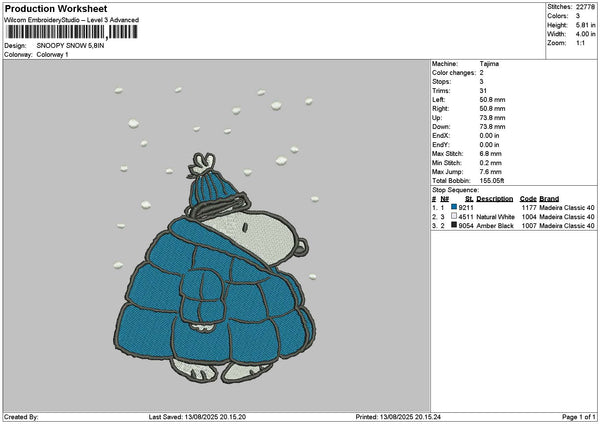The width and height of the screenshot is (600, 424).
Task: Click 'Printed: 13/08/2025 20.15.24' footer text
Action: pyautogui.click(x=398, y=417)
